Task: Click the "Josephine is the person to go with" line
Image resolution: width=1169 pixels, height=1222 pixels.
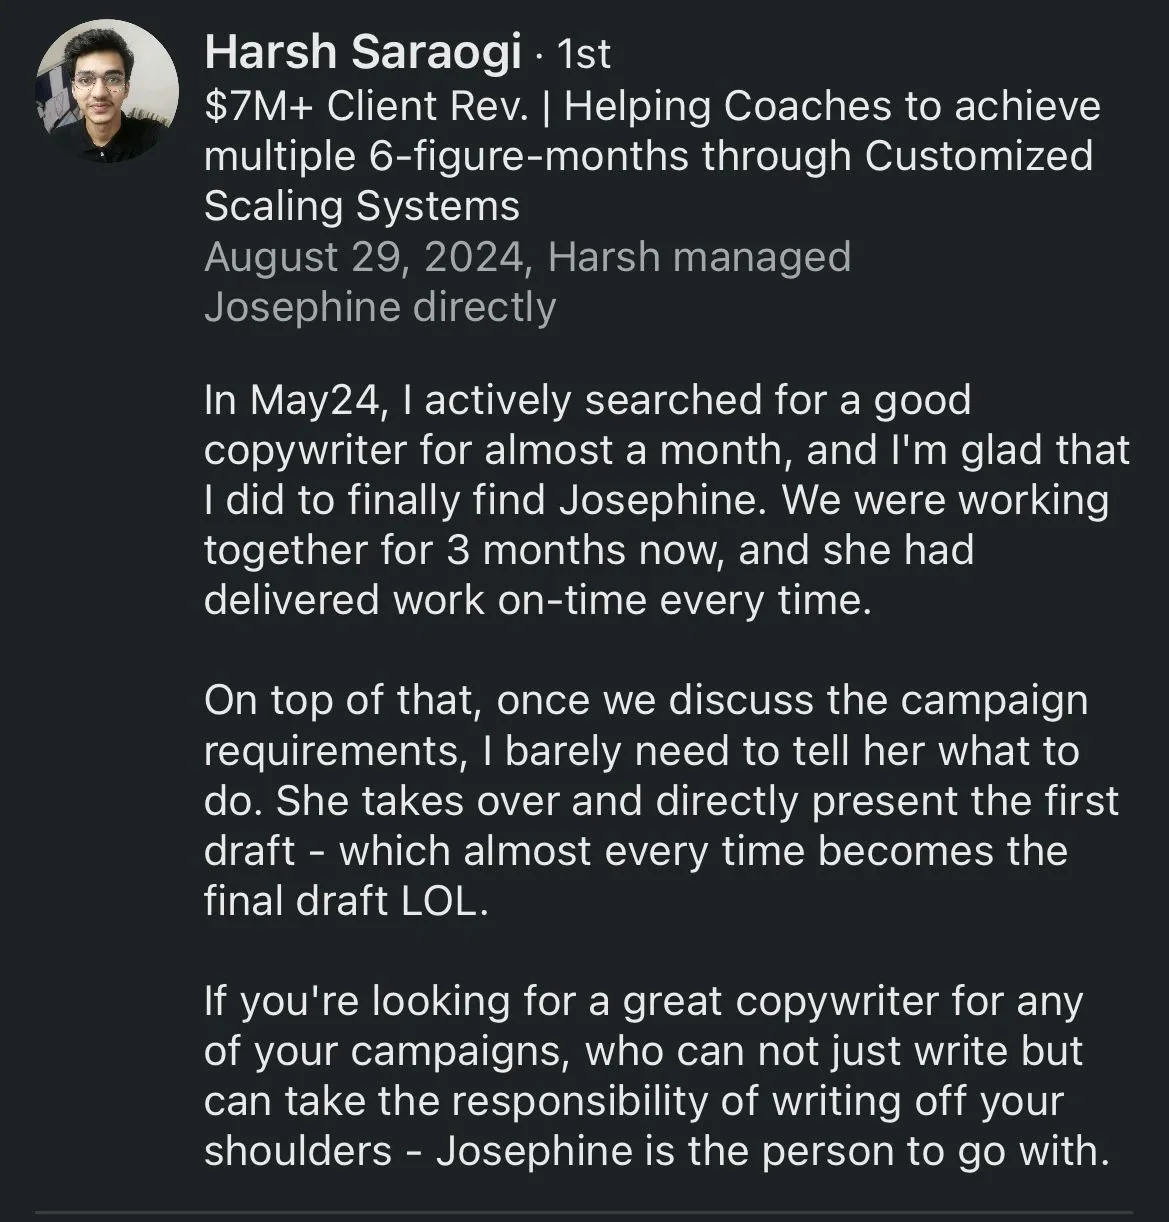Action: [x=657, y=1151]
